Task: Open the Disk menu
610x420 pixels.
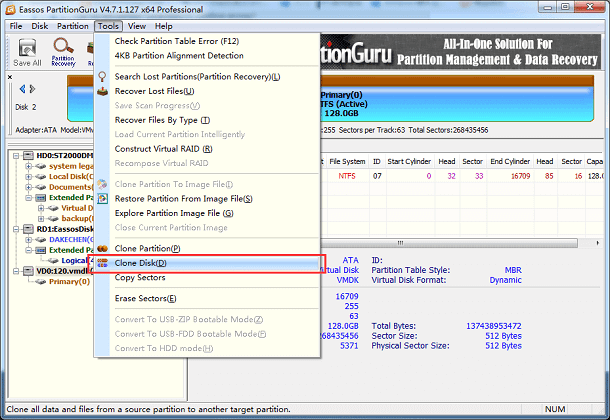Action: [x=40, y=26]
